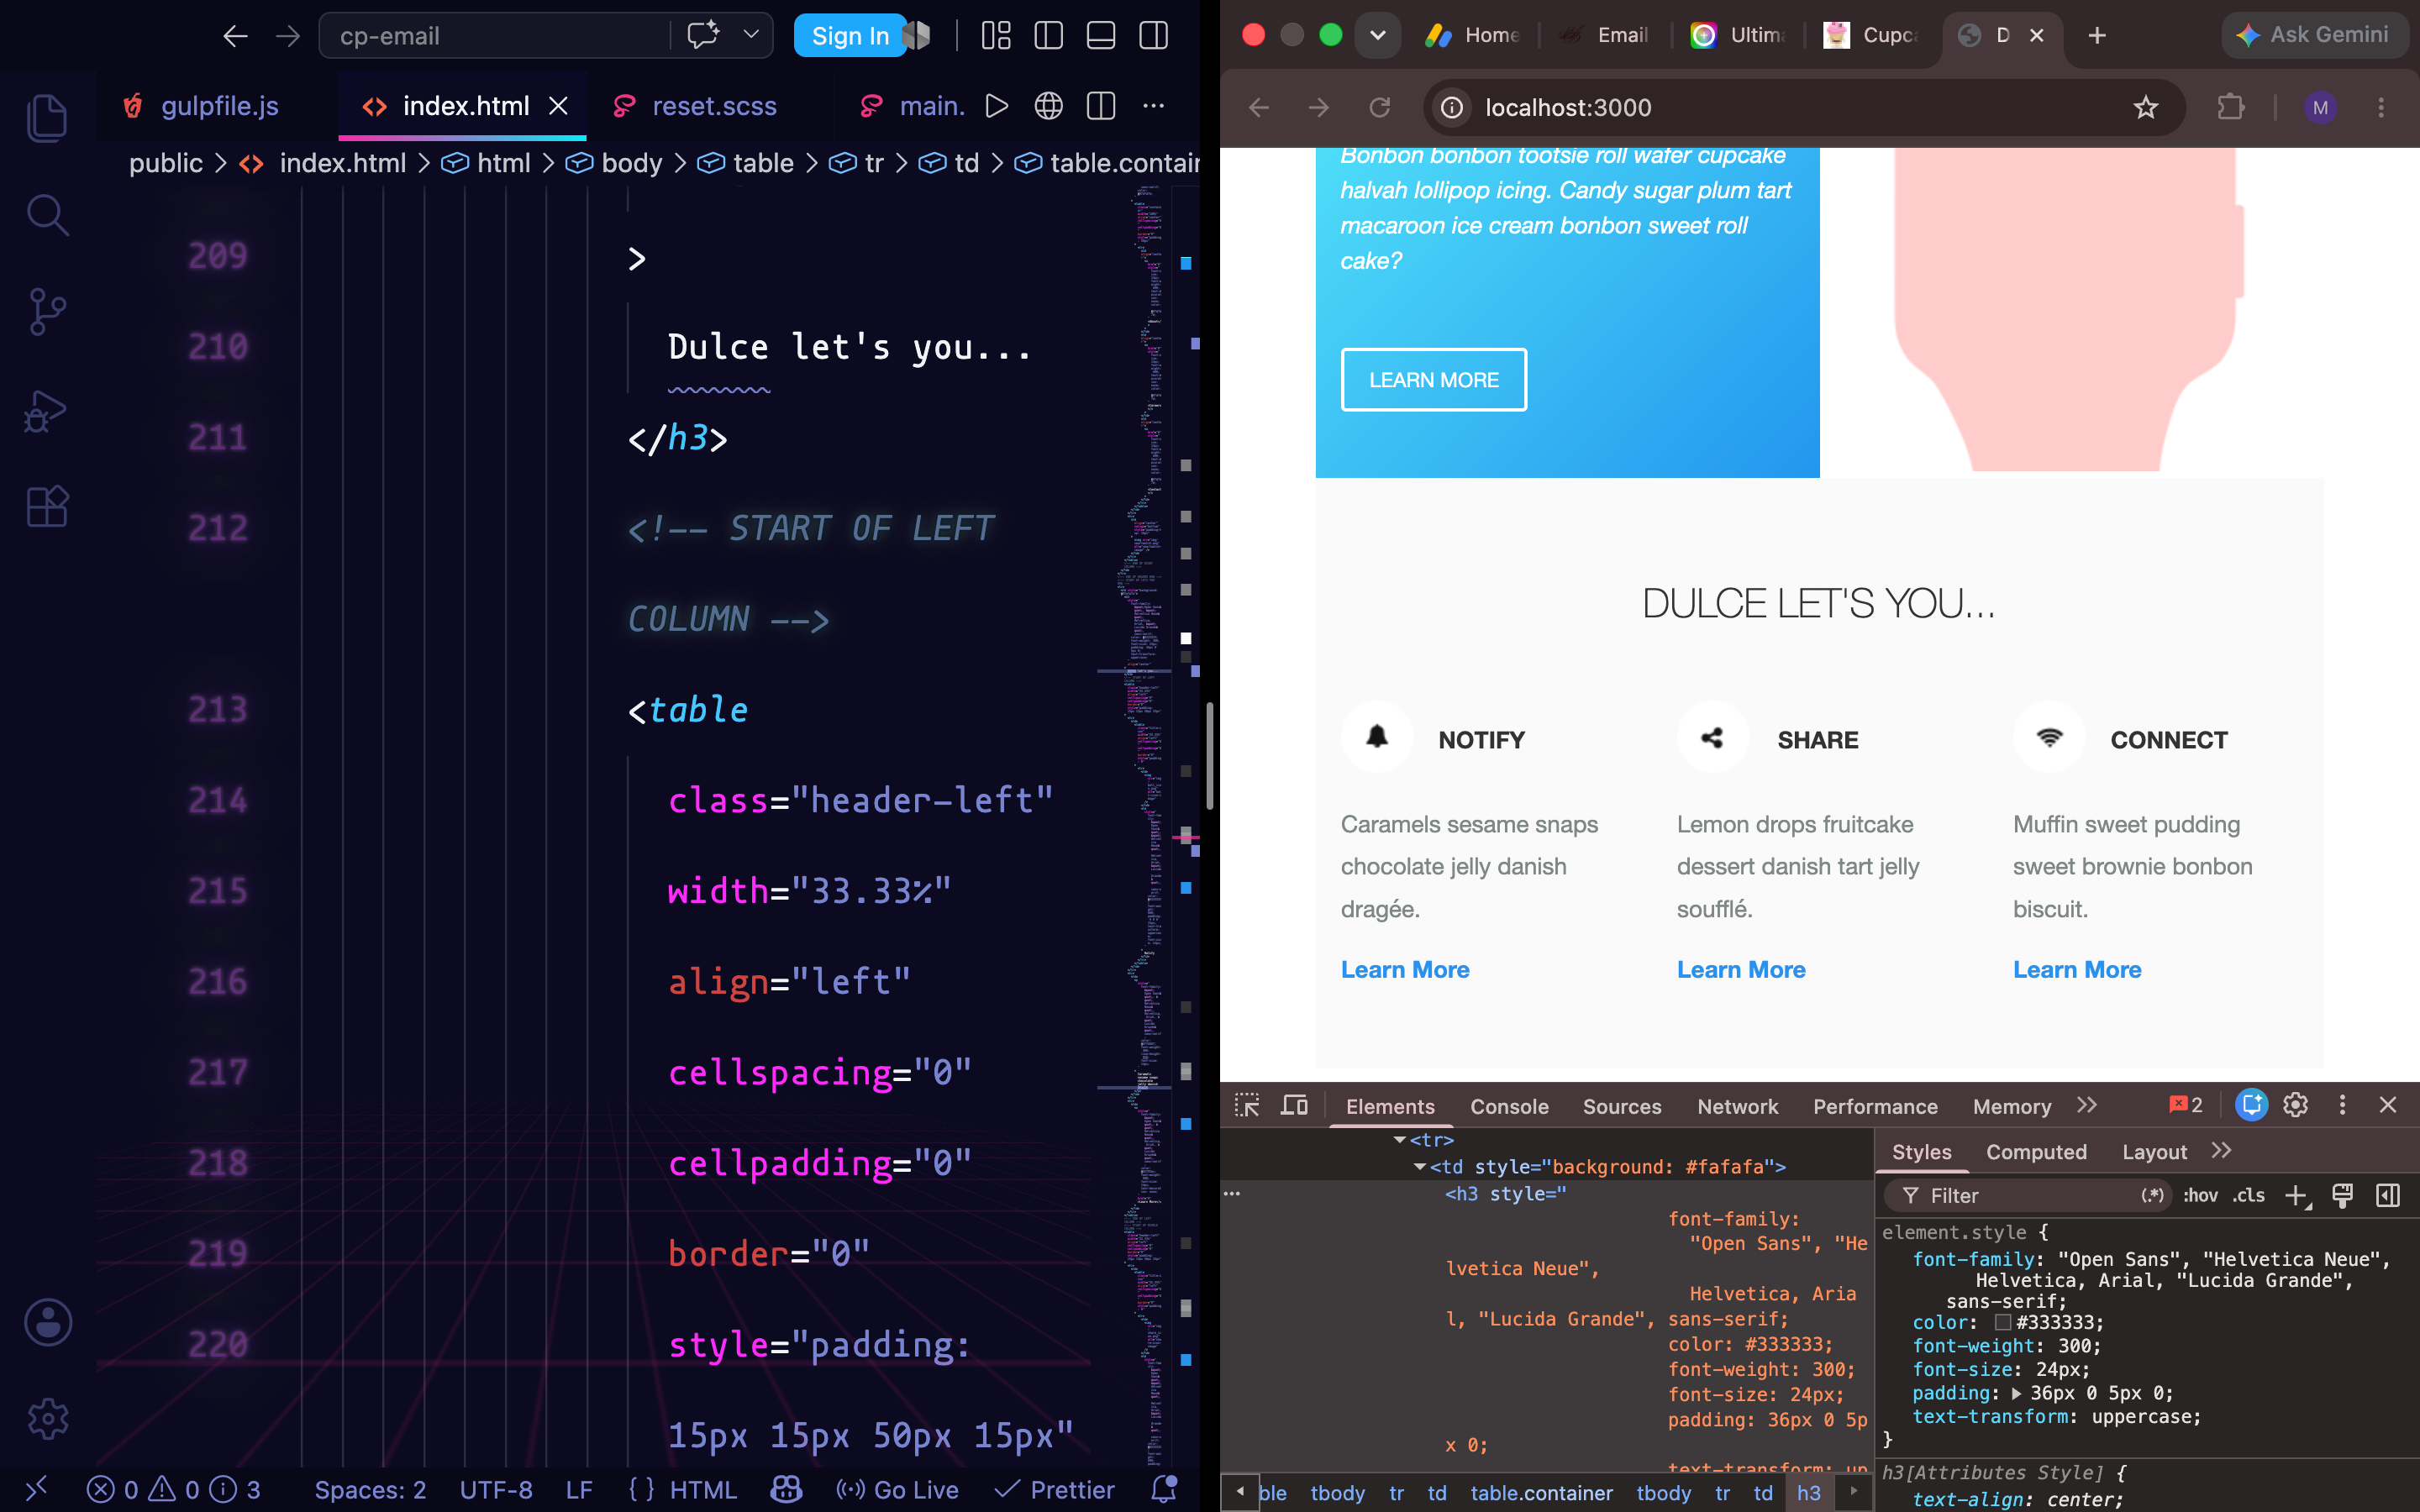
Task: Open Customize Layout in VS Code title bar
Action: click(996, 36)
